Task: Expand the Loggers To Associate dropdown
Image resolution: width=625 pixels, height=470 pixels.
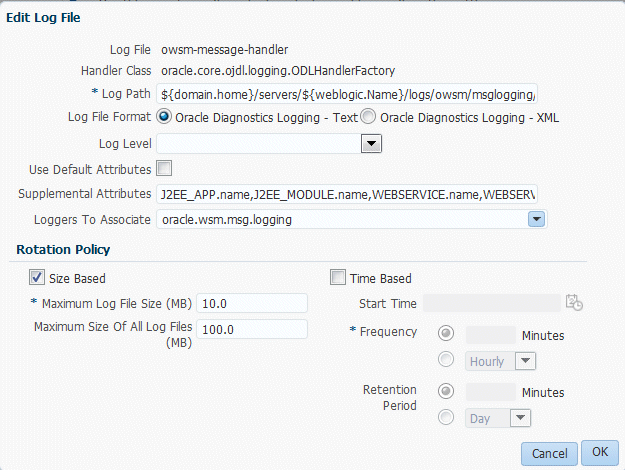Action: pyautogui.click(x=537, y=219)
